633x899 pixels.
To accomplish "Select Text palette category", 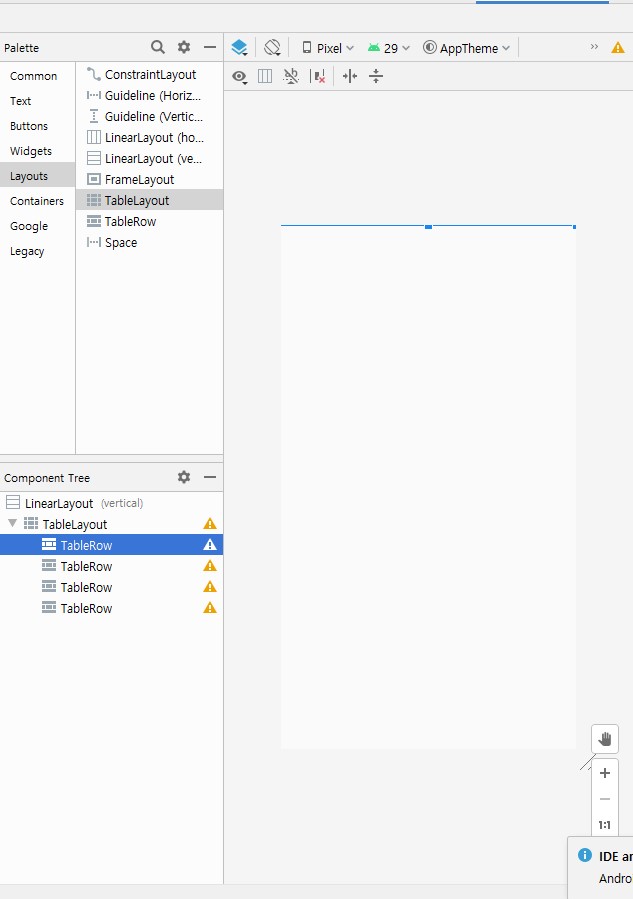I will click(37, 101).
